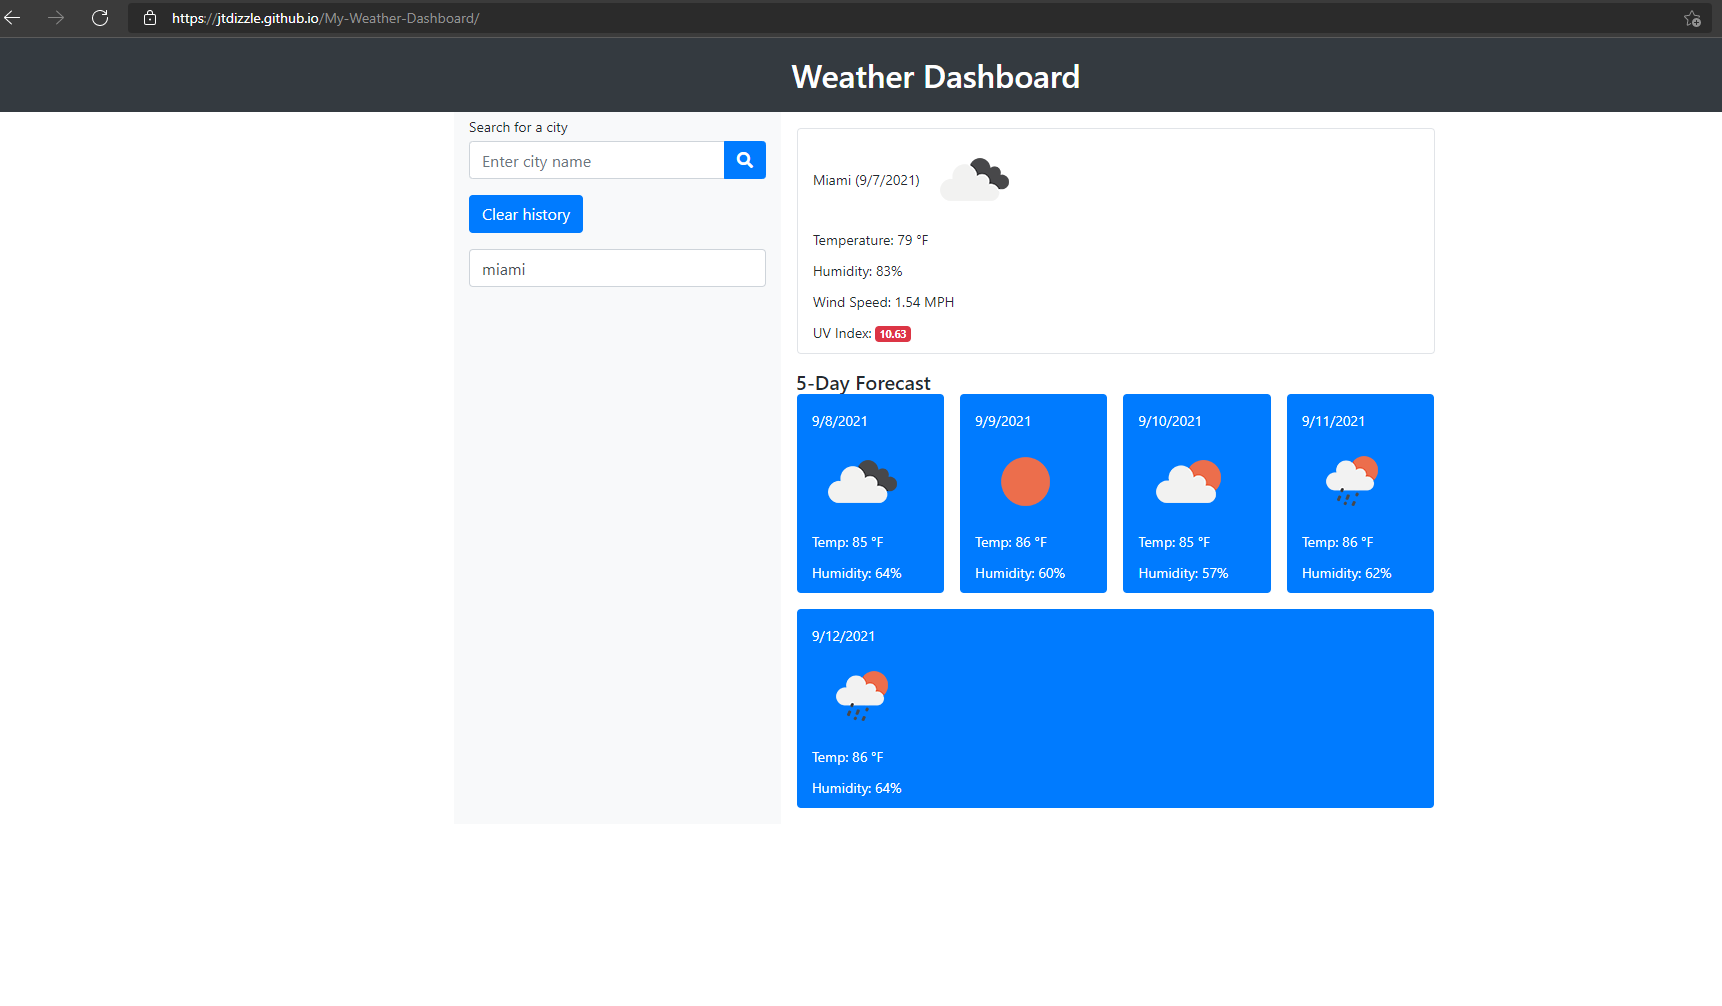Viewport: 1722px width, 1006px height.
Task: Click the 'UV Index:' label
Action: [842, 333]
